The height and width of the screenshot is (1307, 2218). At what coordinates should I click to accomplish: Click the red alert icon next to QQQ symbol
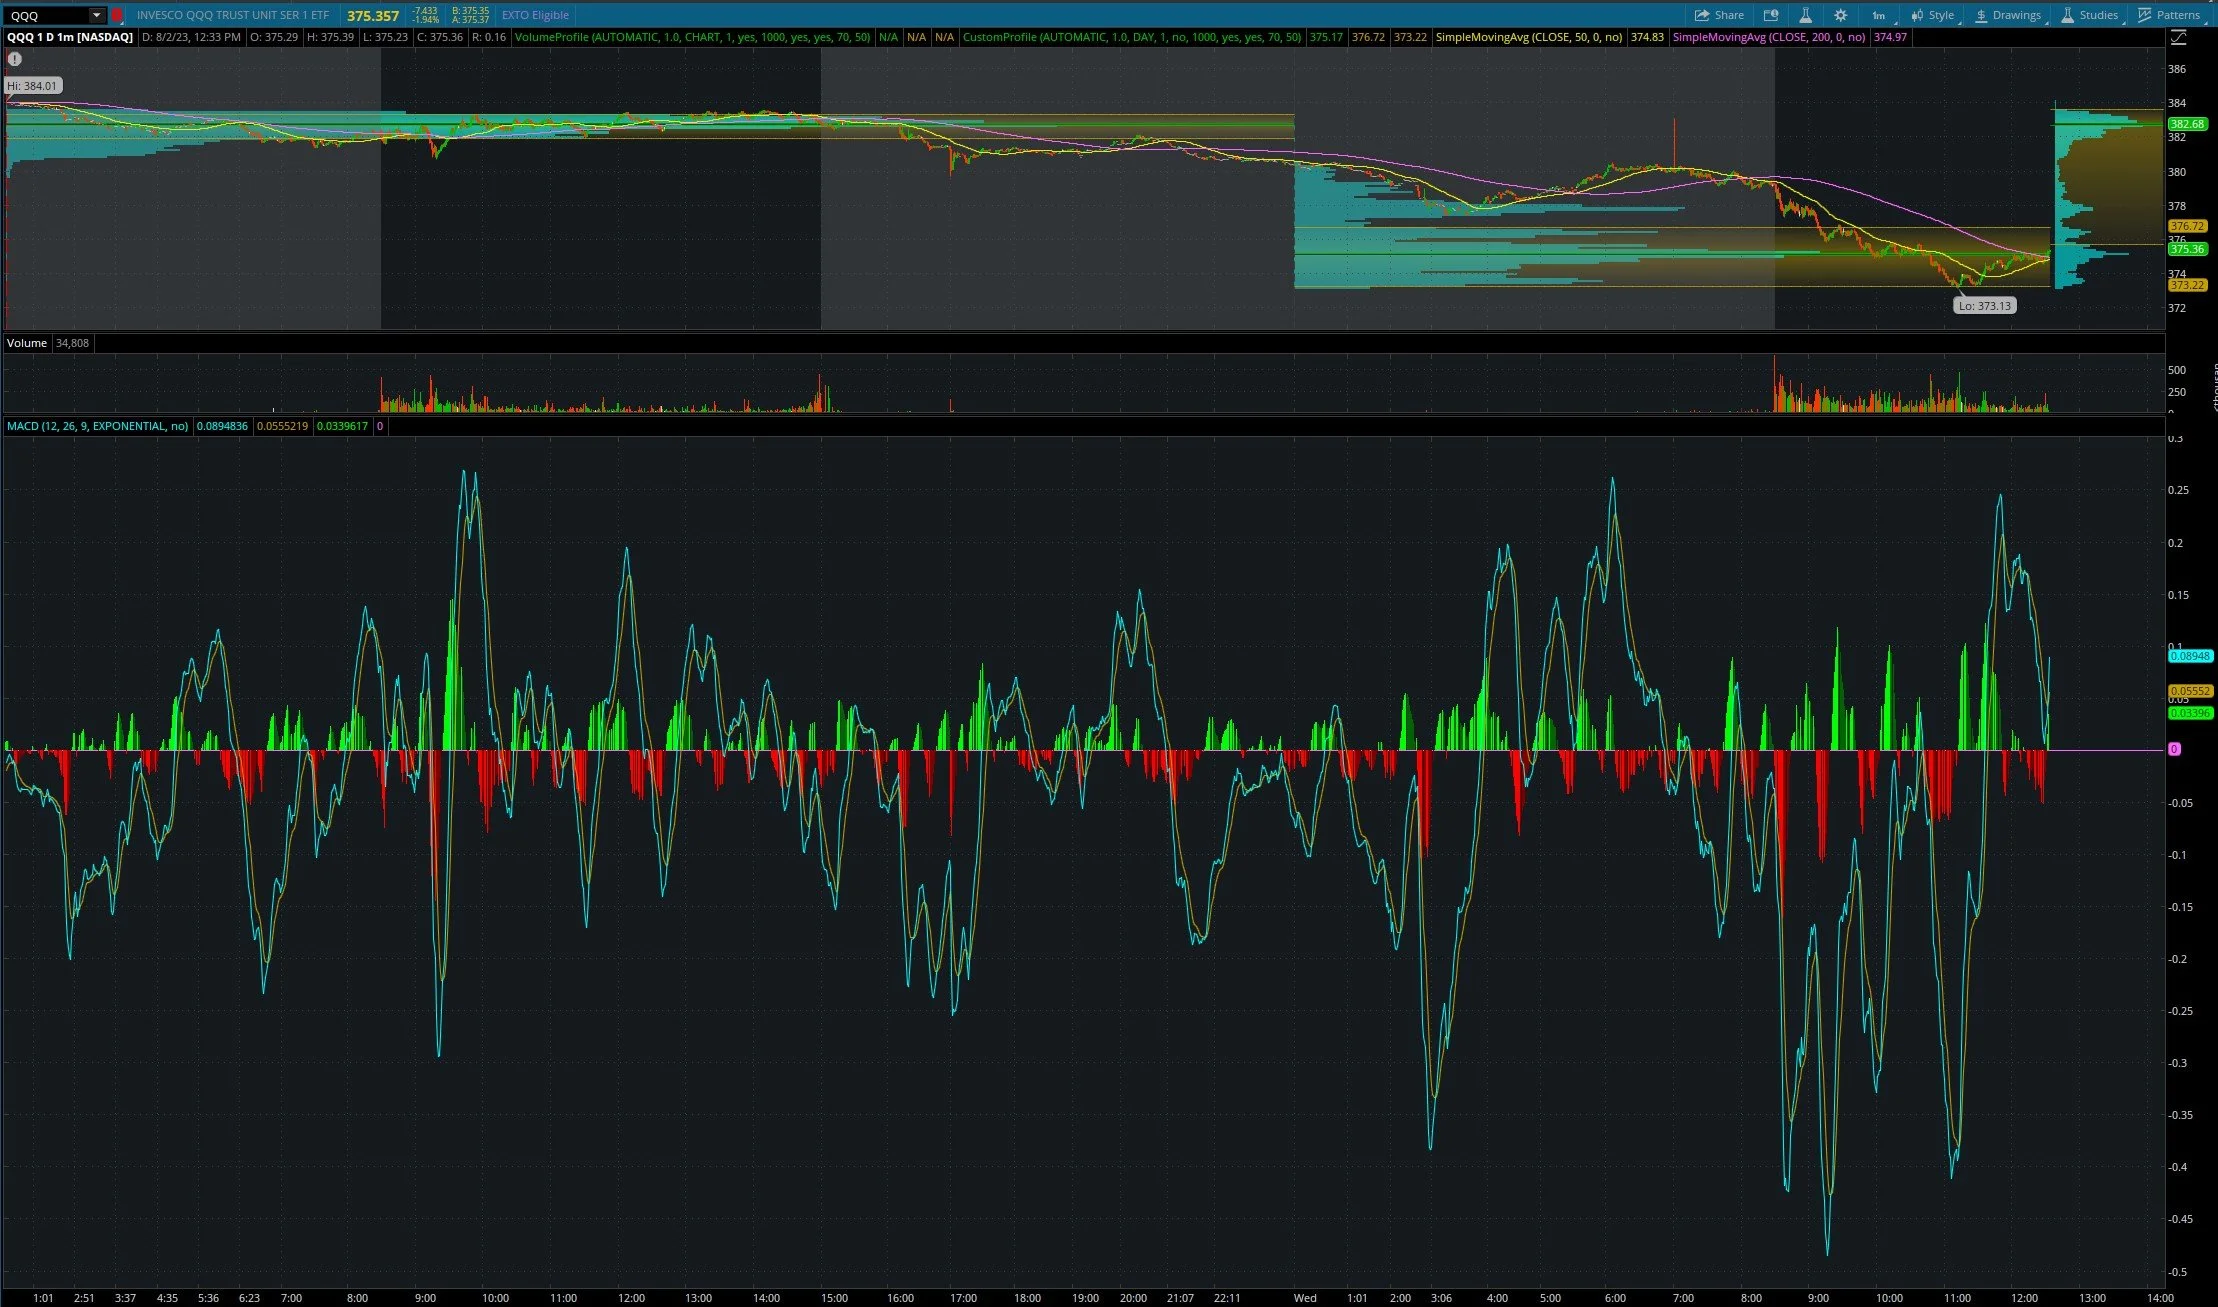pos(117,15)
